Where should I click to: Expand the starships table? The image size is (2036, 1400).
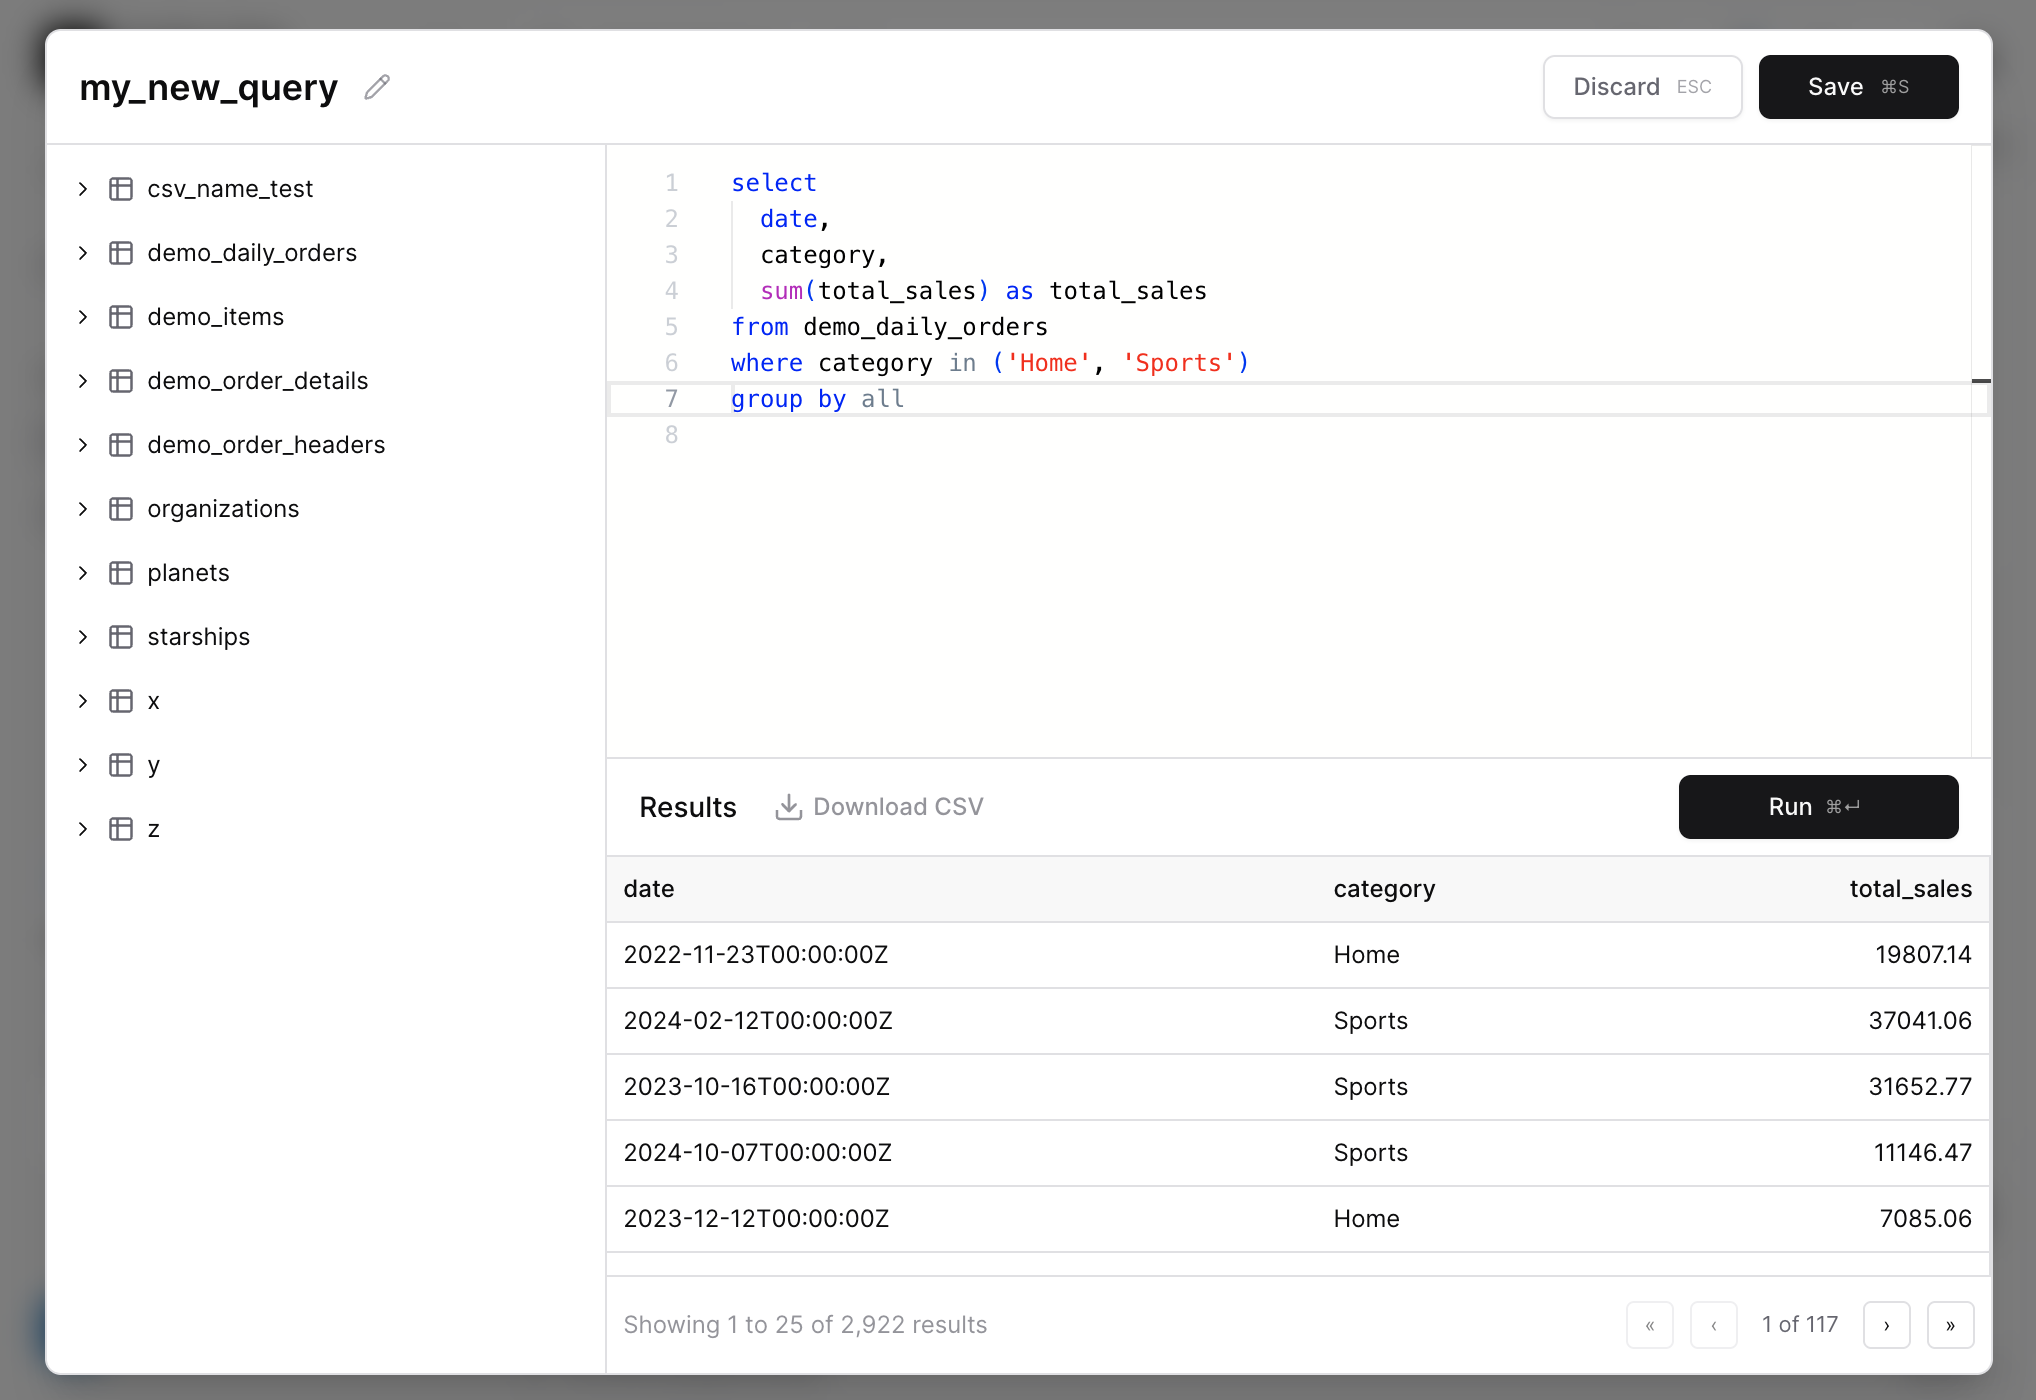83,636
